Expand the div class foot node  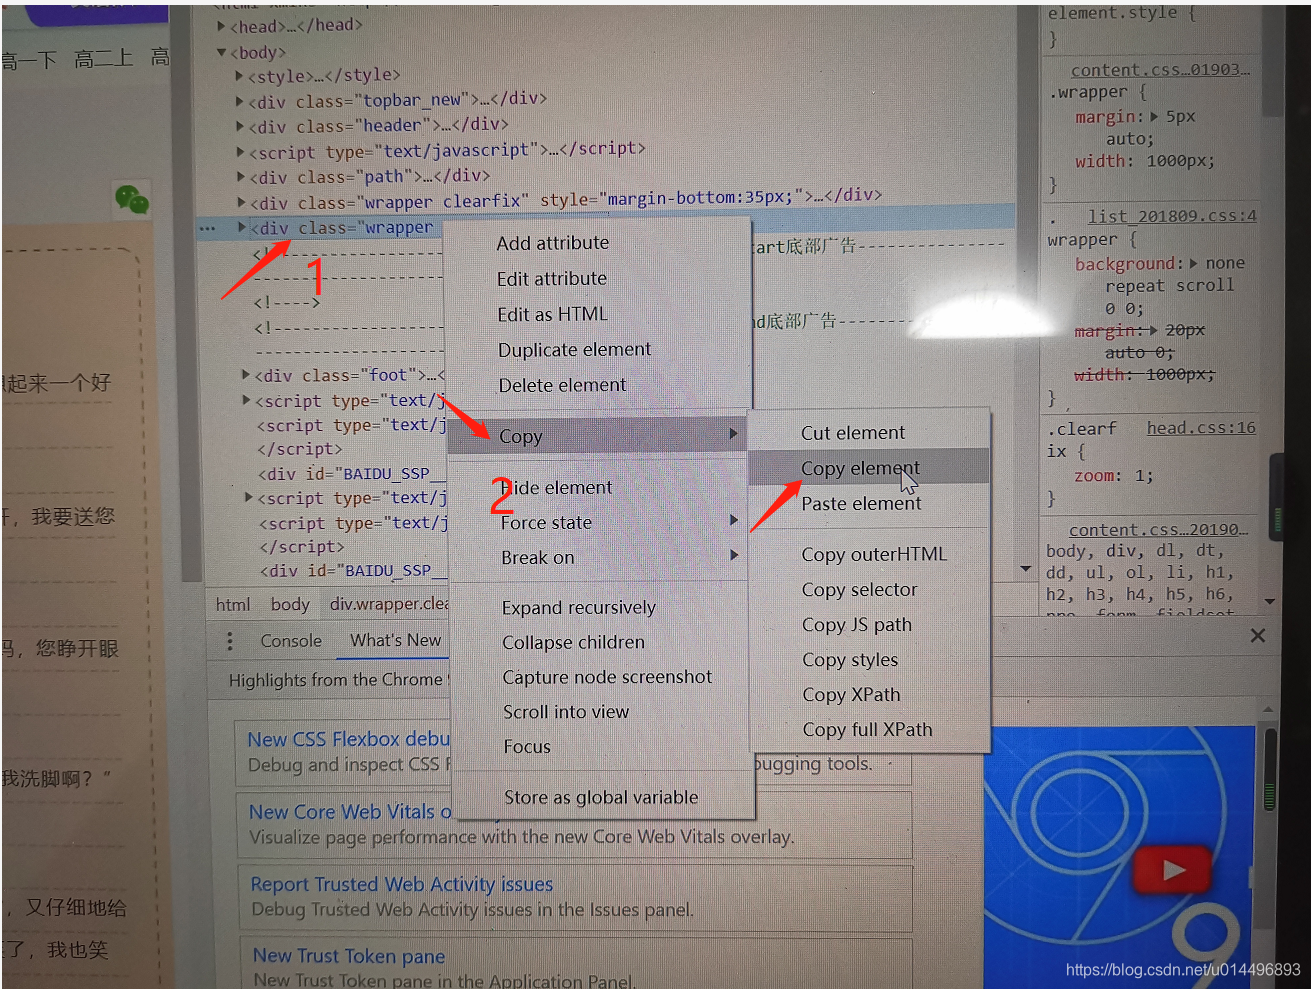click(246, 375)
